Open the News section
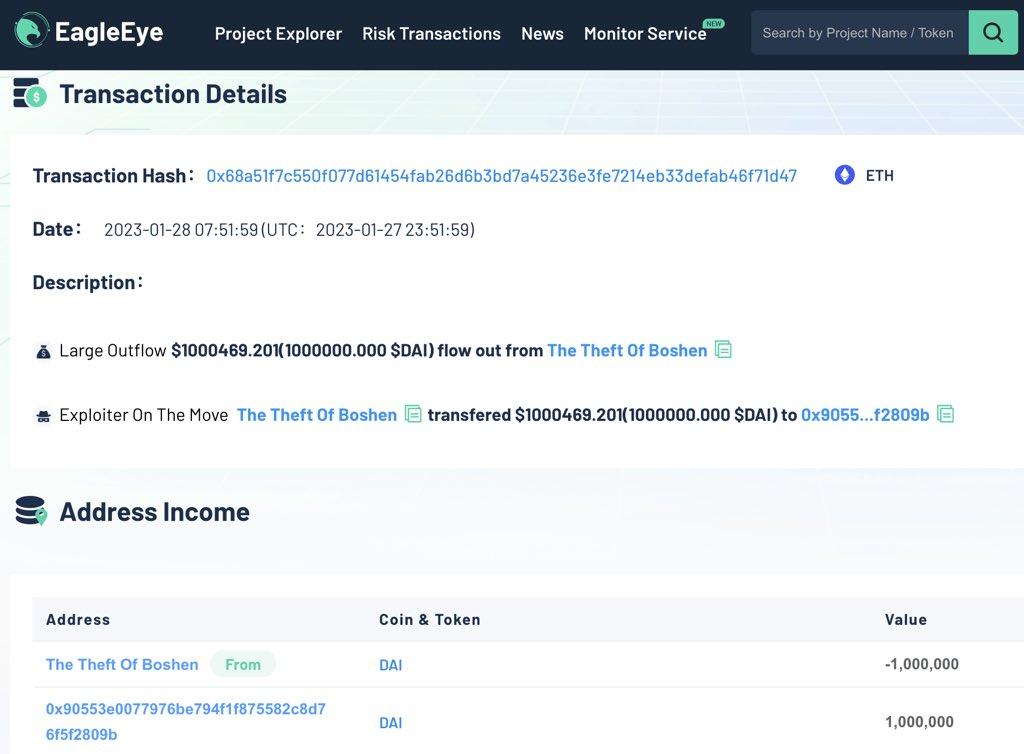The width and height of the screenshot is (1024, 754). click(x=542, y=33)
